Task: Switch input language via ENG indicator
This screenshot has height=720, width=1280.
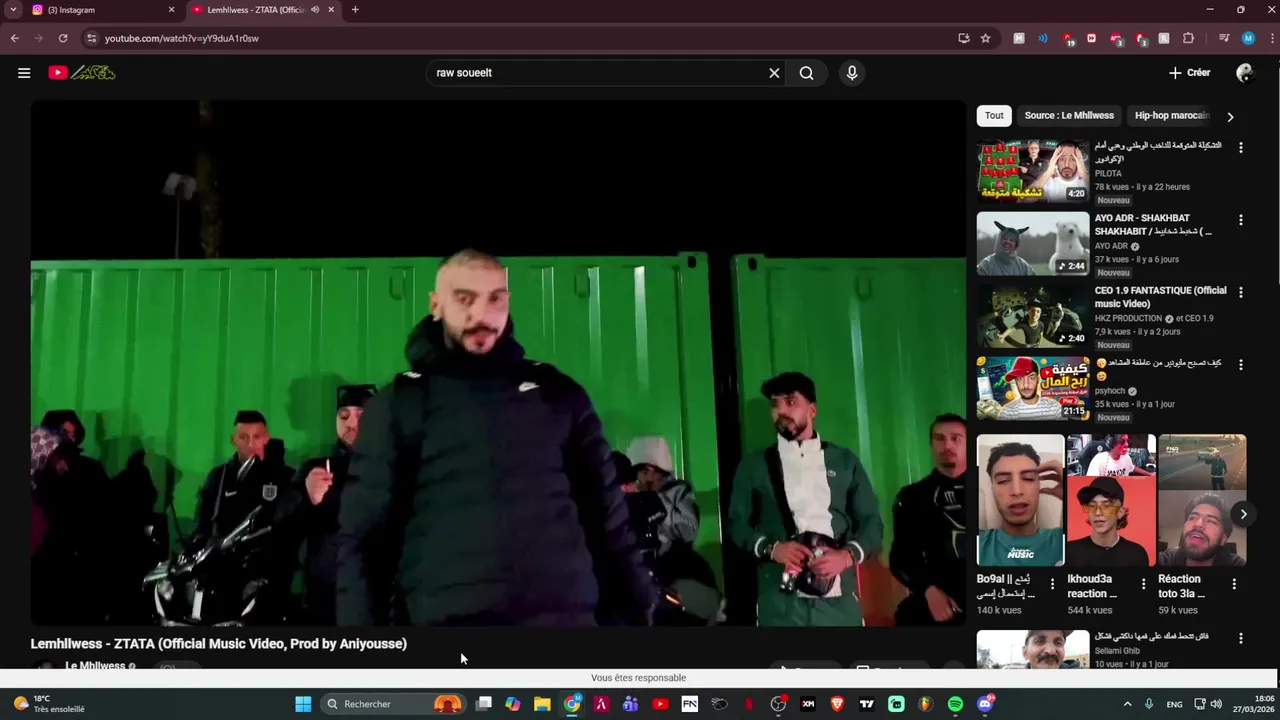Action: click(1174, 704)
